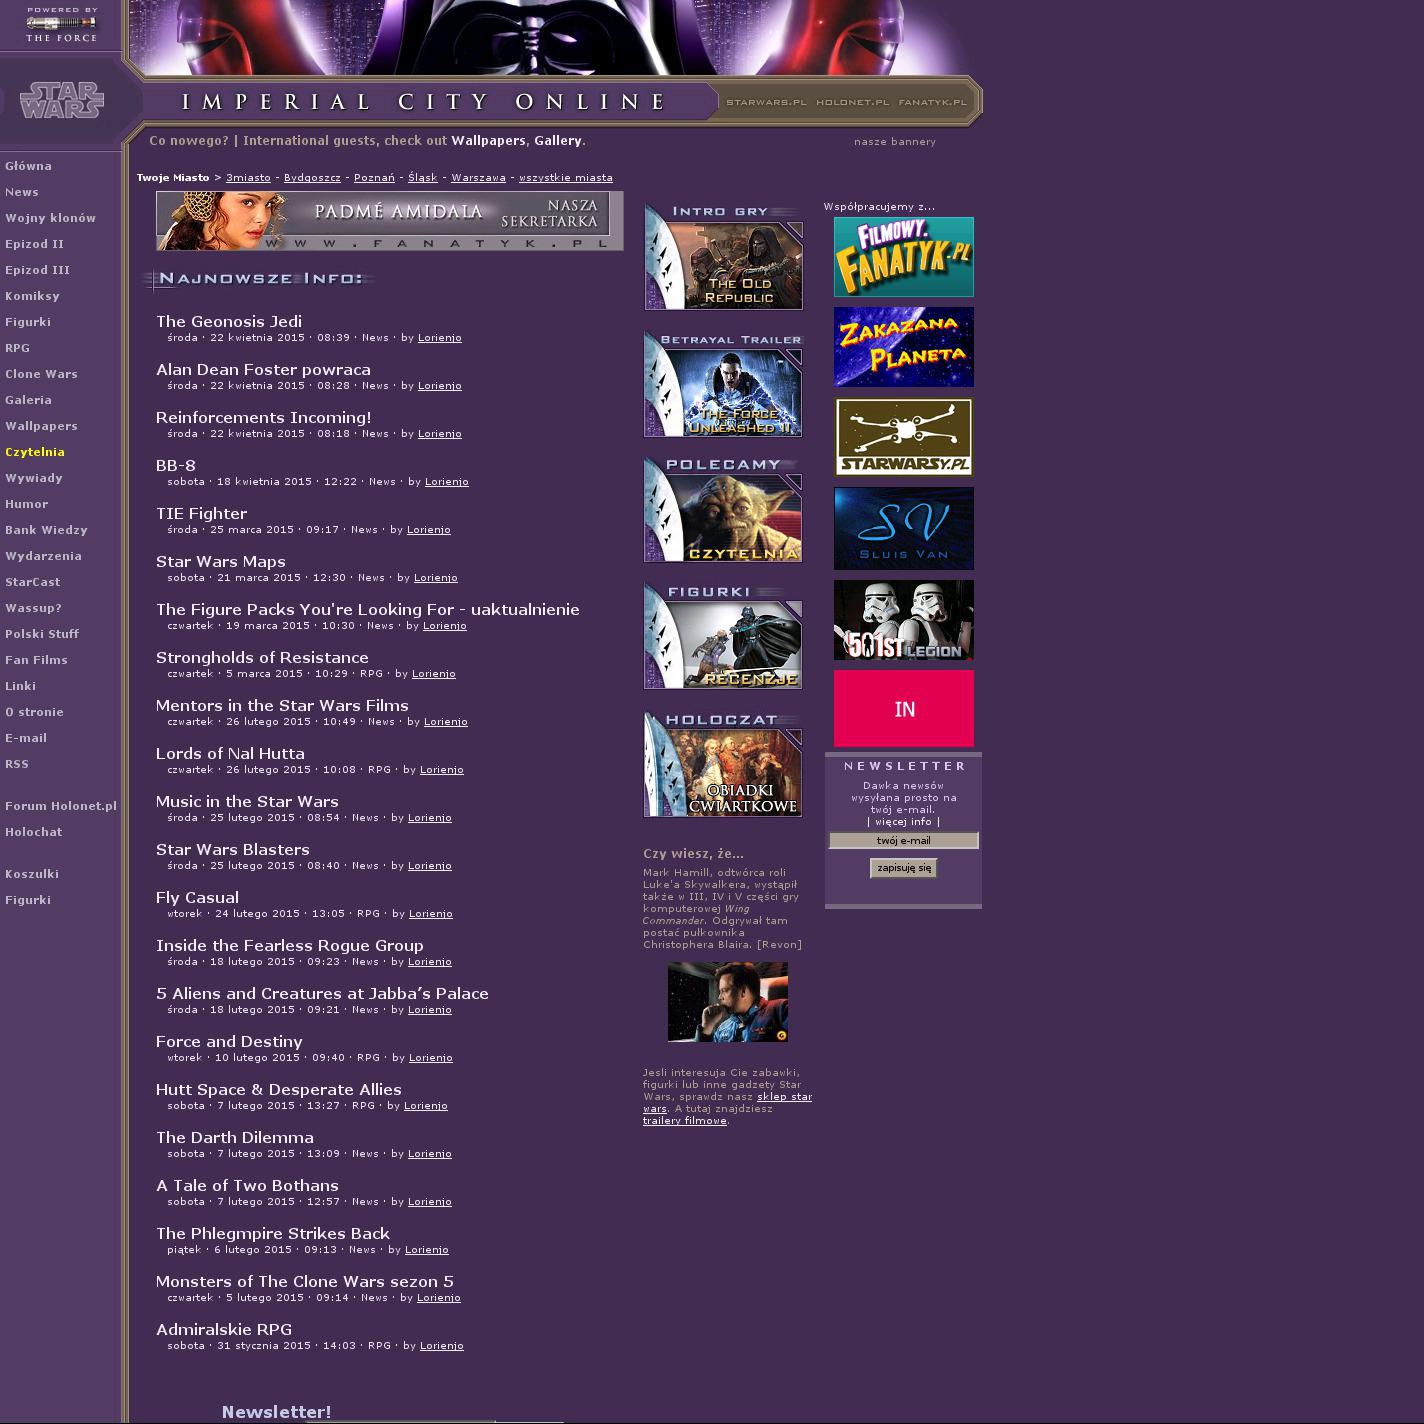
Task: Open the Filmowy Fanatyk.pl partner banner
Action: (903, 257)
